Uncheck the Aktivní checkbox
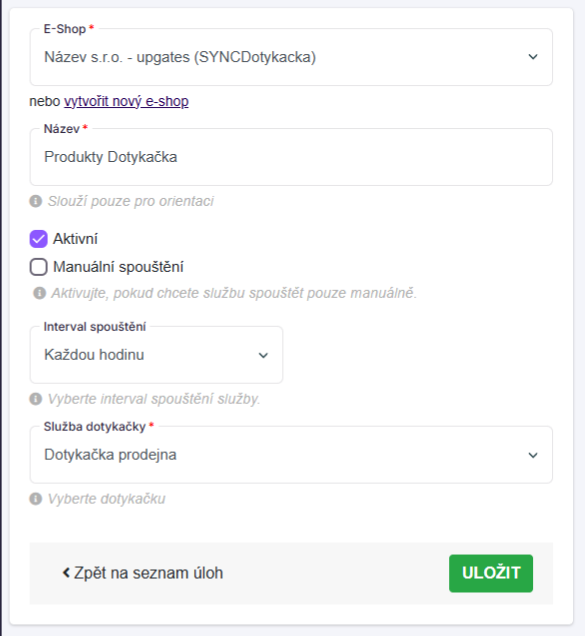This screenshot has width=585, height=636. [39, 239]
